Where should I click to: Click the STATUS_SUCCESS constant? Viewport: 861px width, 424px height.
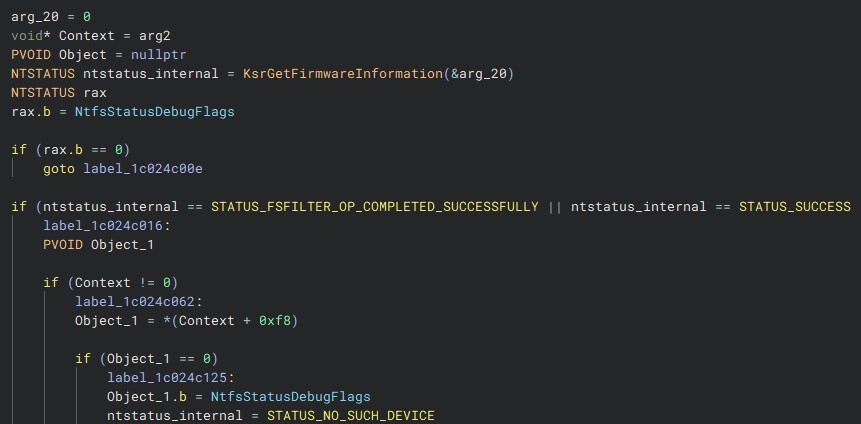click(x=795, y=207)
